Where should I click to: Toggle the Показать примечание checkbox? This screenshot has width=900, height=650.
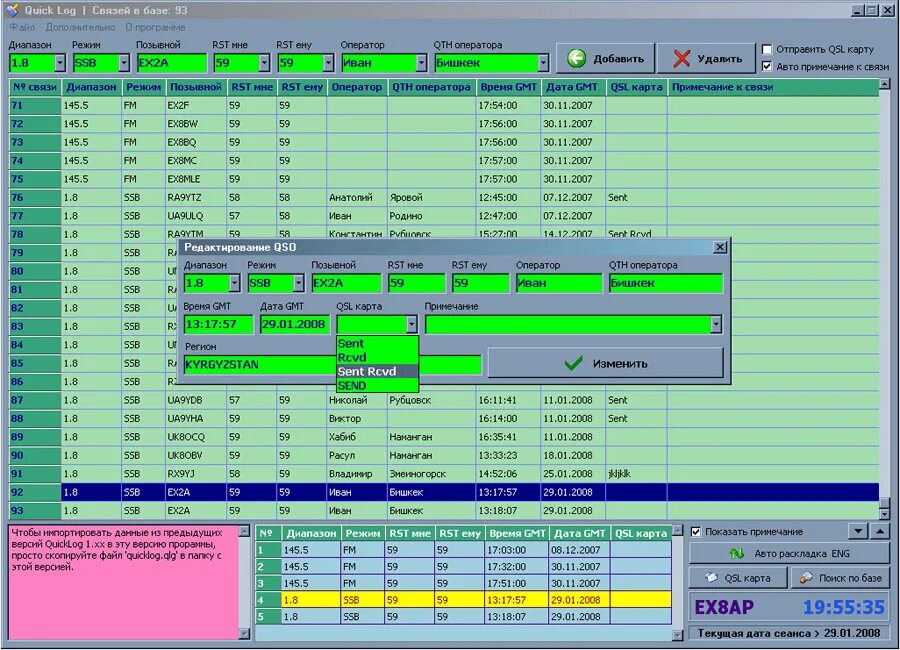(694, 531)
